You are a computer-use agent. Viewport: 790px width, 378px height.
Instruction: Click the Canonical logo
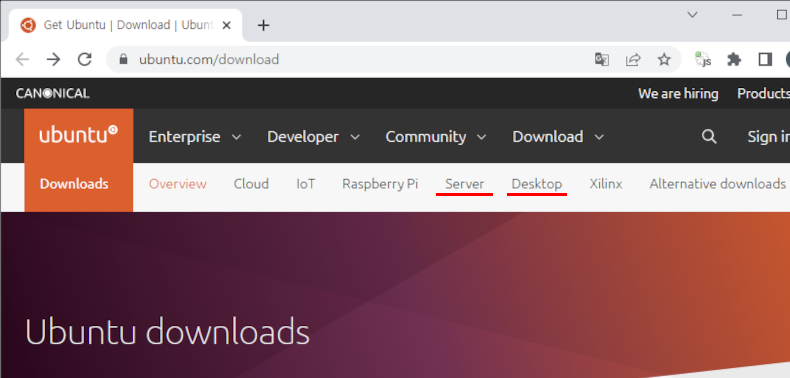52,93
